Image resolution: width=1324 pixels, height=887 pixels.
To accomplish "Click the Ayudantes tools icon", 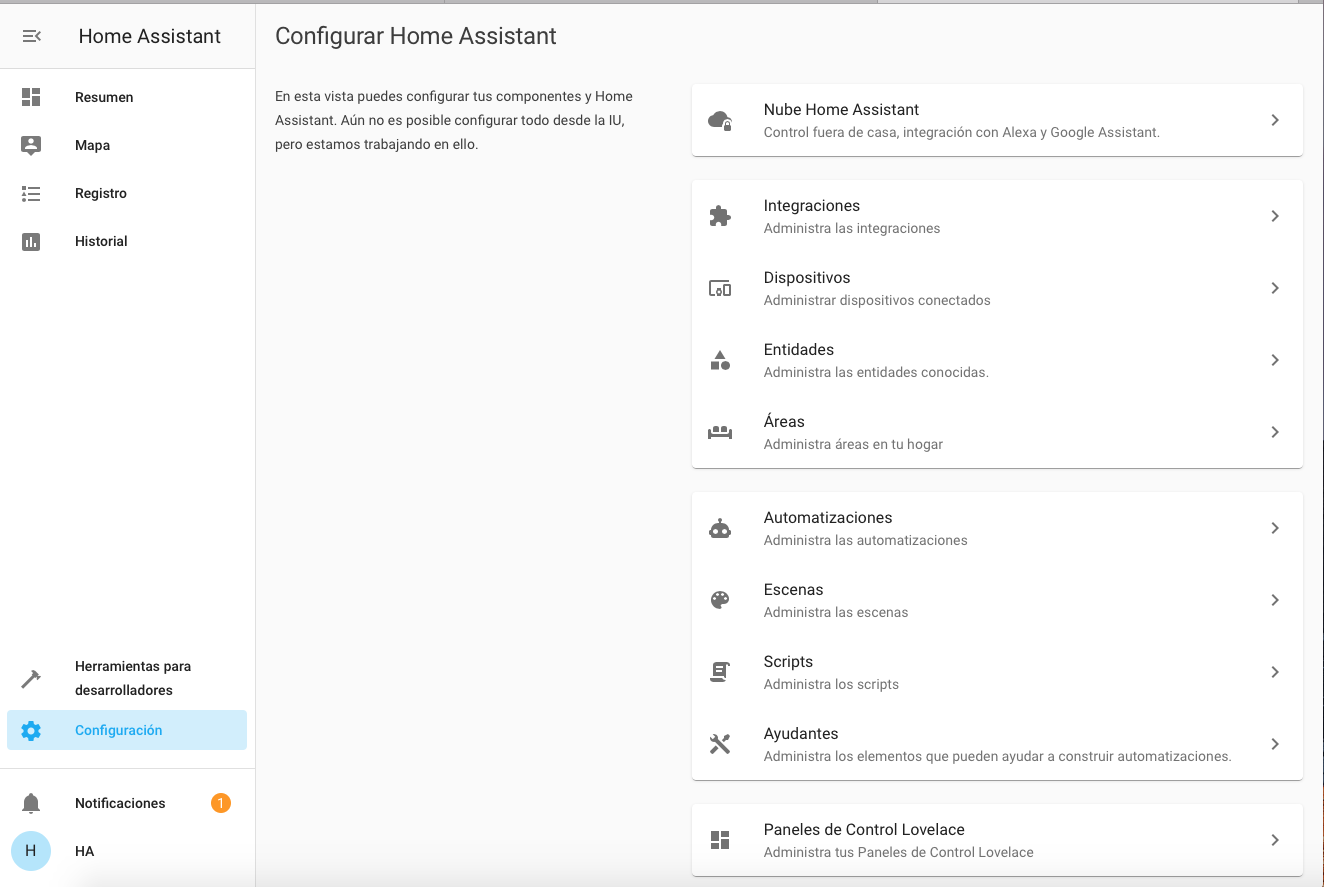I will tap(720, 744).
